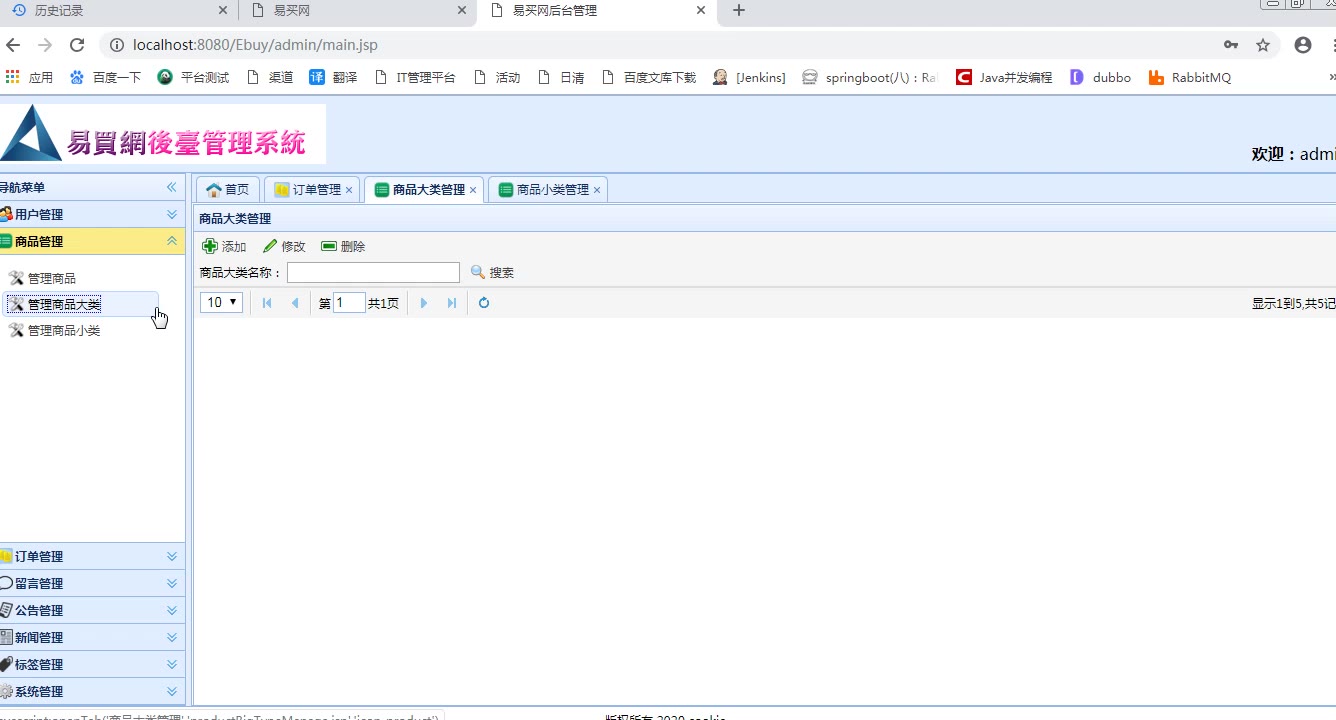This screenshot has height=720, width=1336.
Task: Click the 商品大类名称 search field
Action: pyautogui.click(x=373, y=272)
